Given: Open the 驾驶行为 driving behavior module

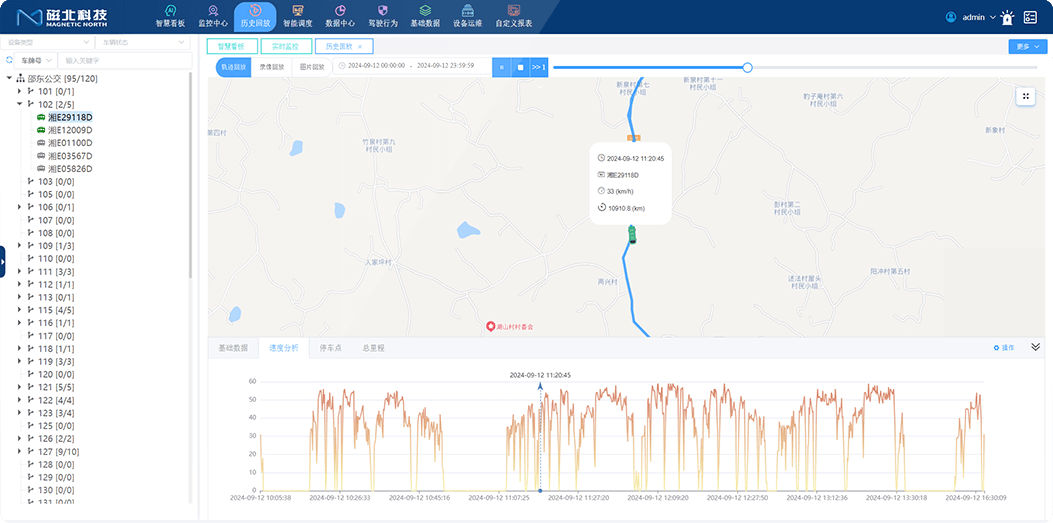Looking at the screenshot, I should tap(383, 16).
